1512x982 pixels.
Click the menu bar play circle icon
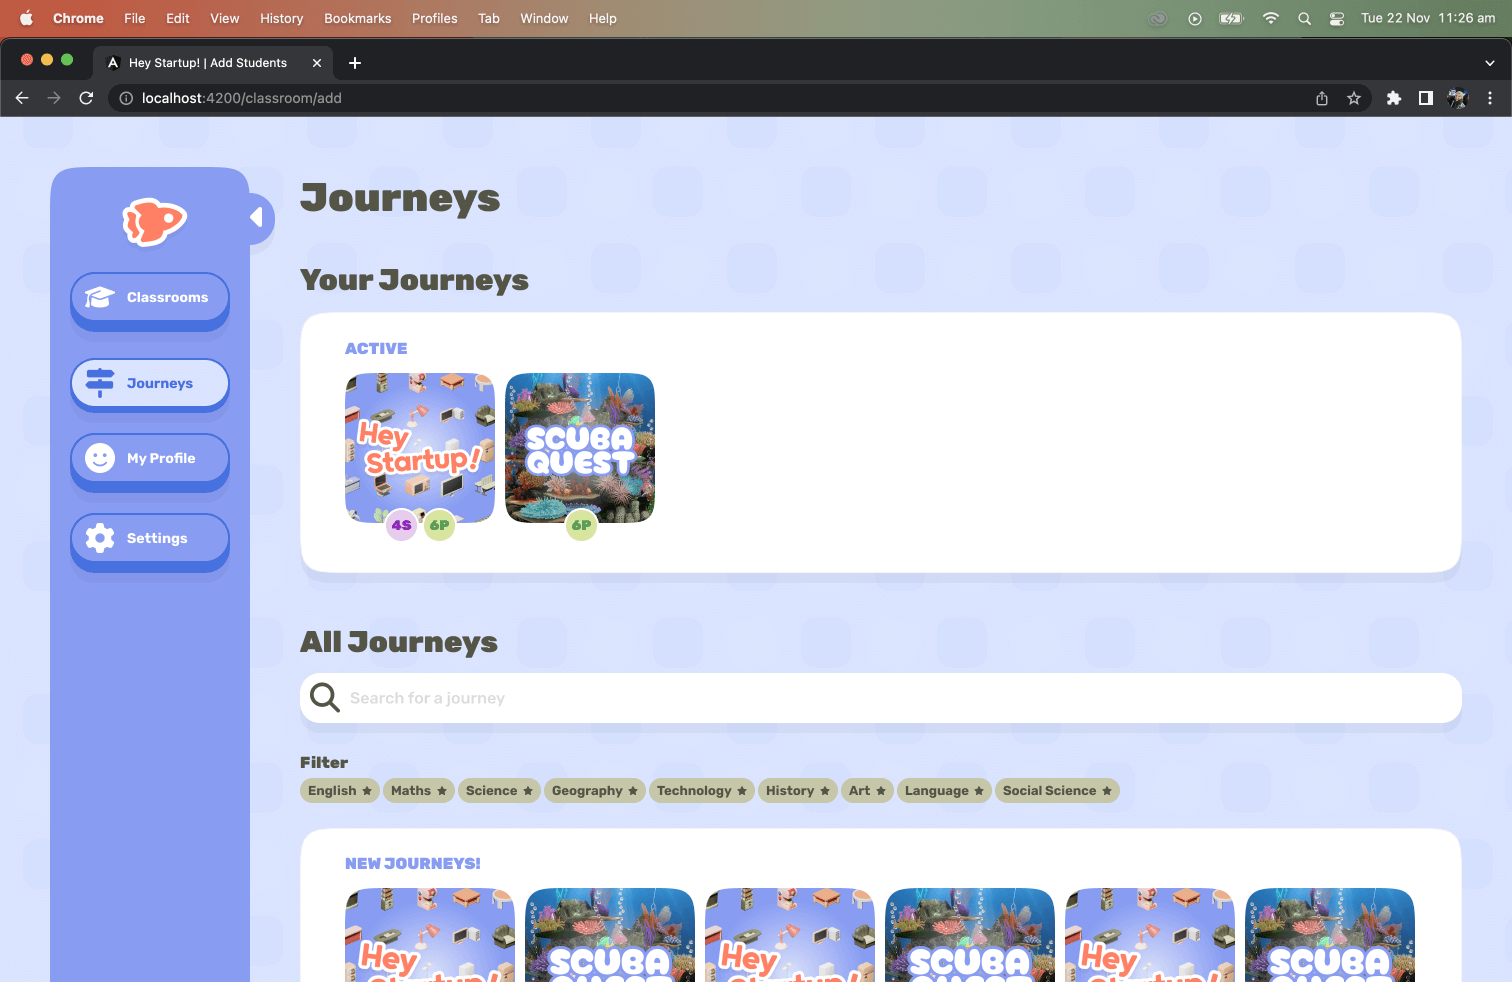(1195, 18)
